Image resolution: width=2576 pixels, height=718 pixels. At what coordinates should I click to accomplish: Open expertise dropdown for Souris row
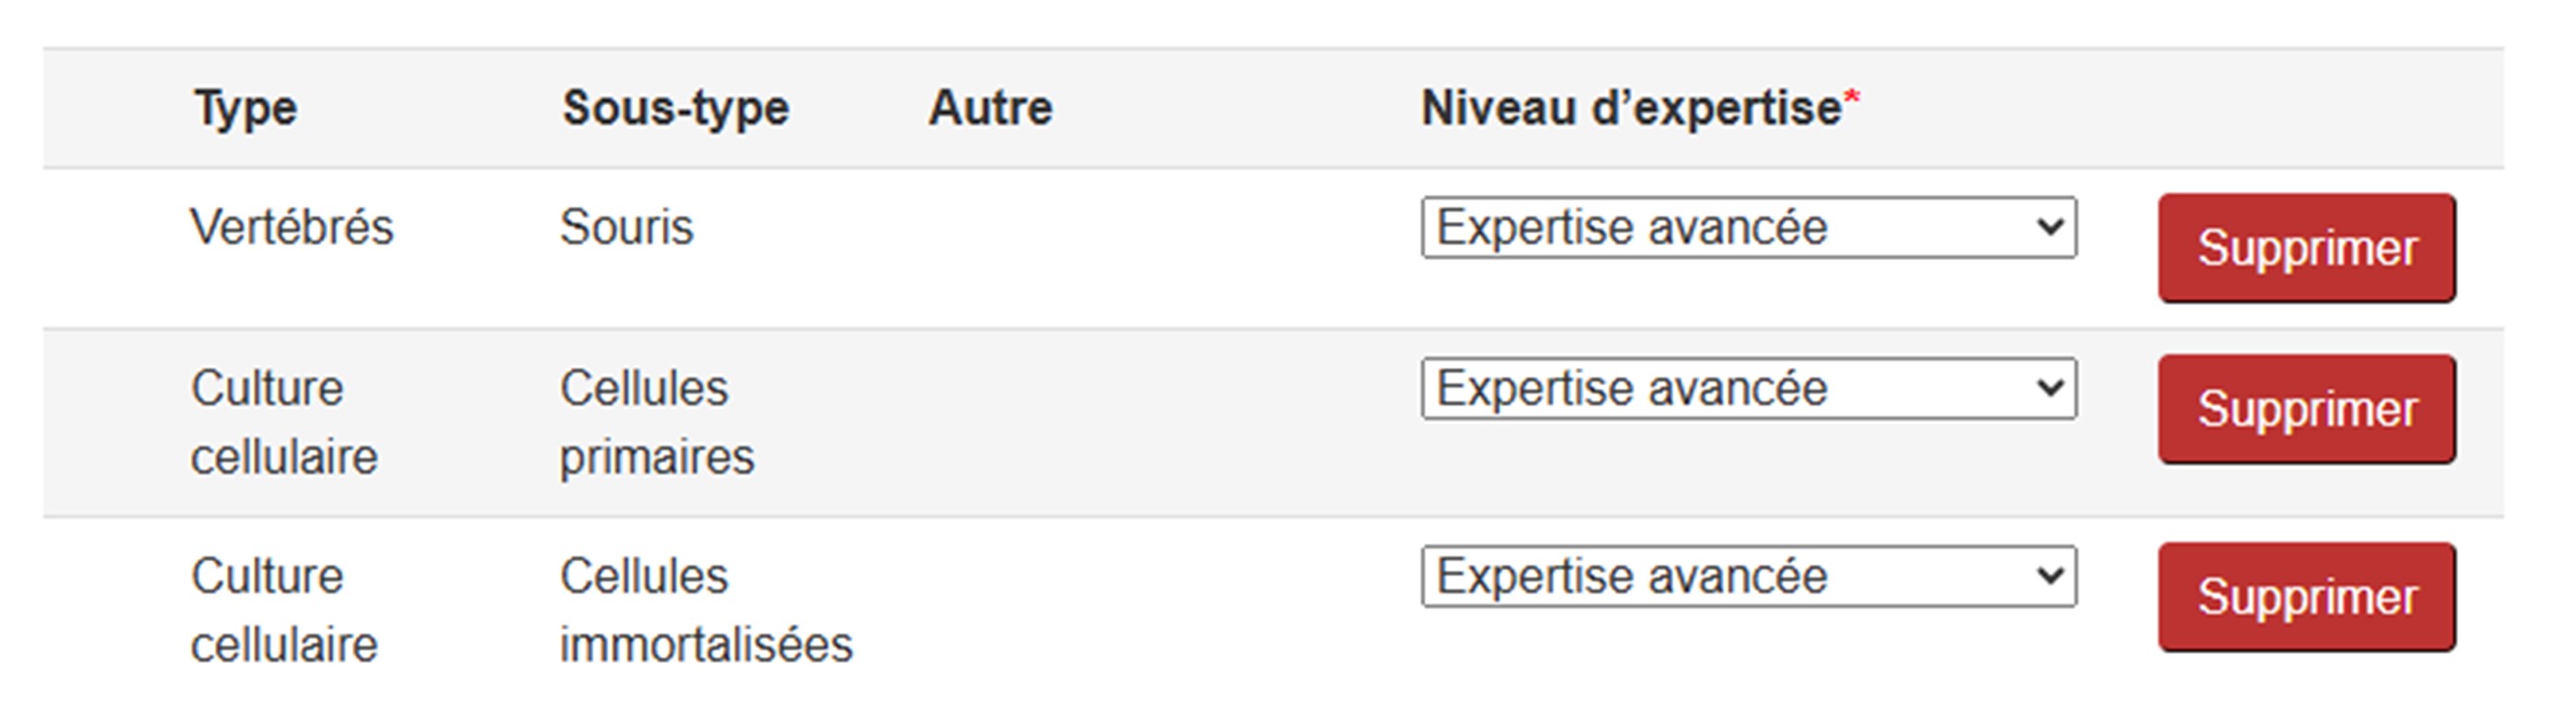(x=1748, y=228)
